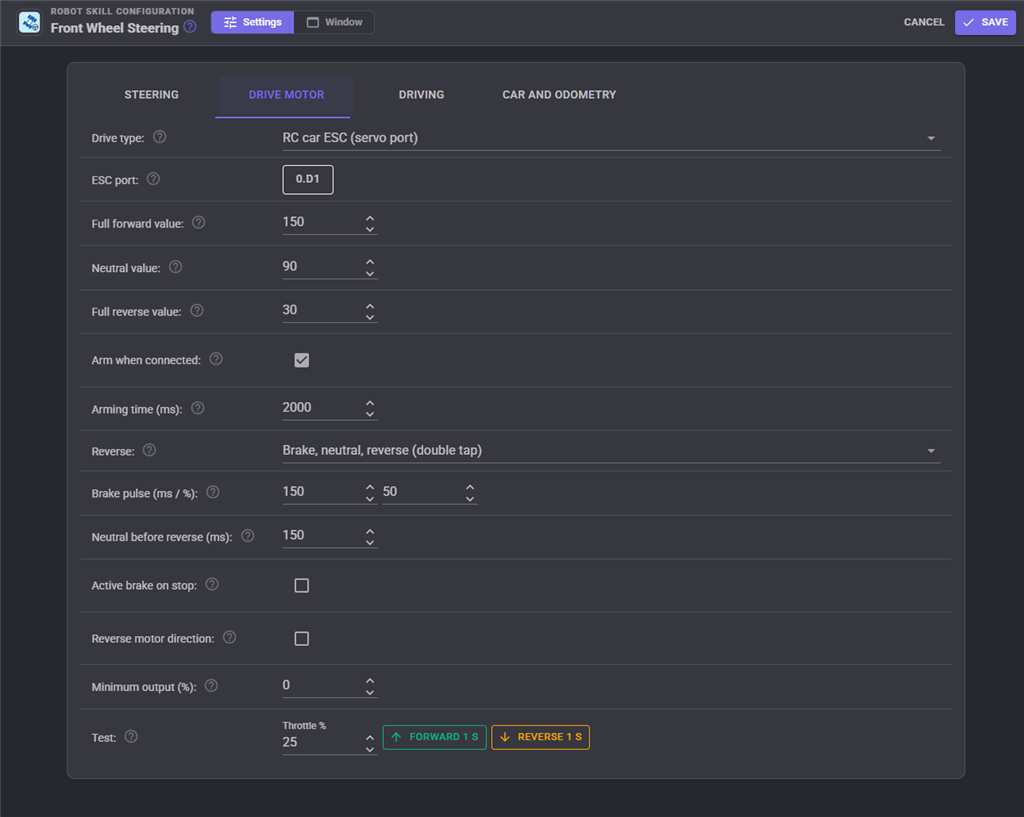Show help for the Test row
The image size is (1024, 817).
pyautogui.click(x=131, y=737)
